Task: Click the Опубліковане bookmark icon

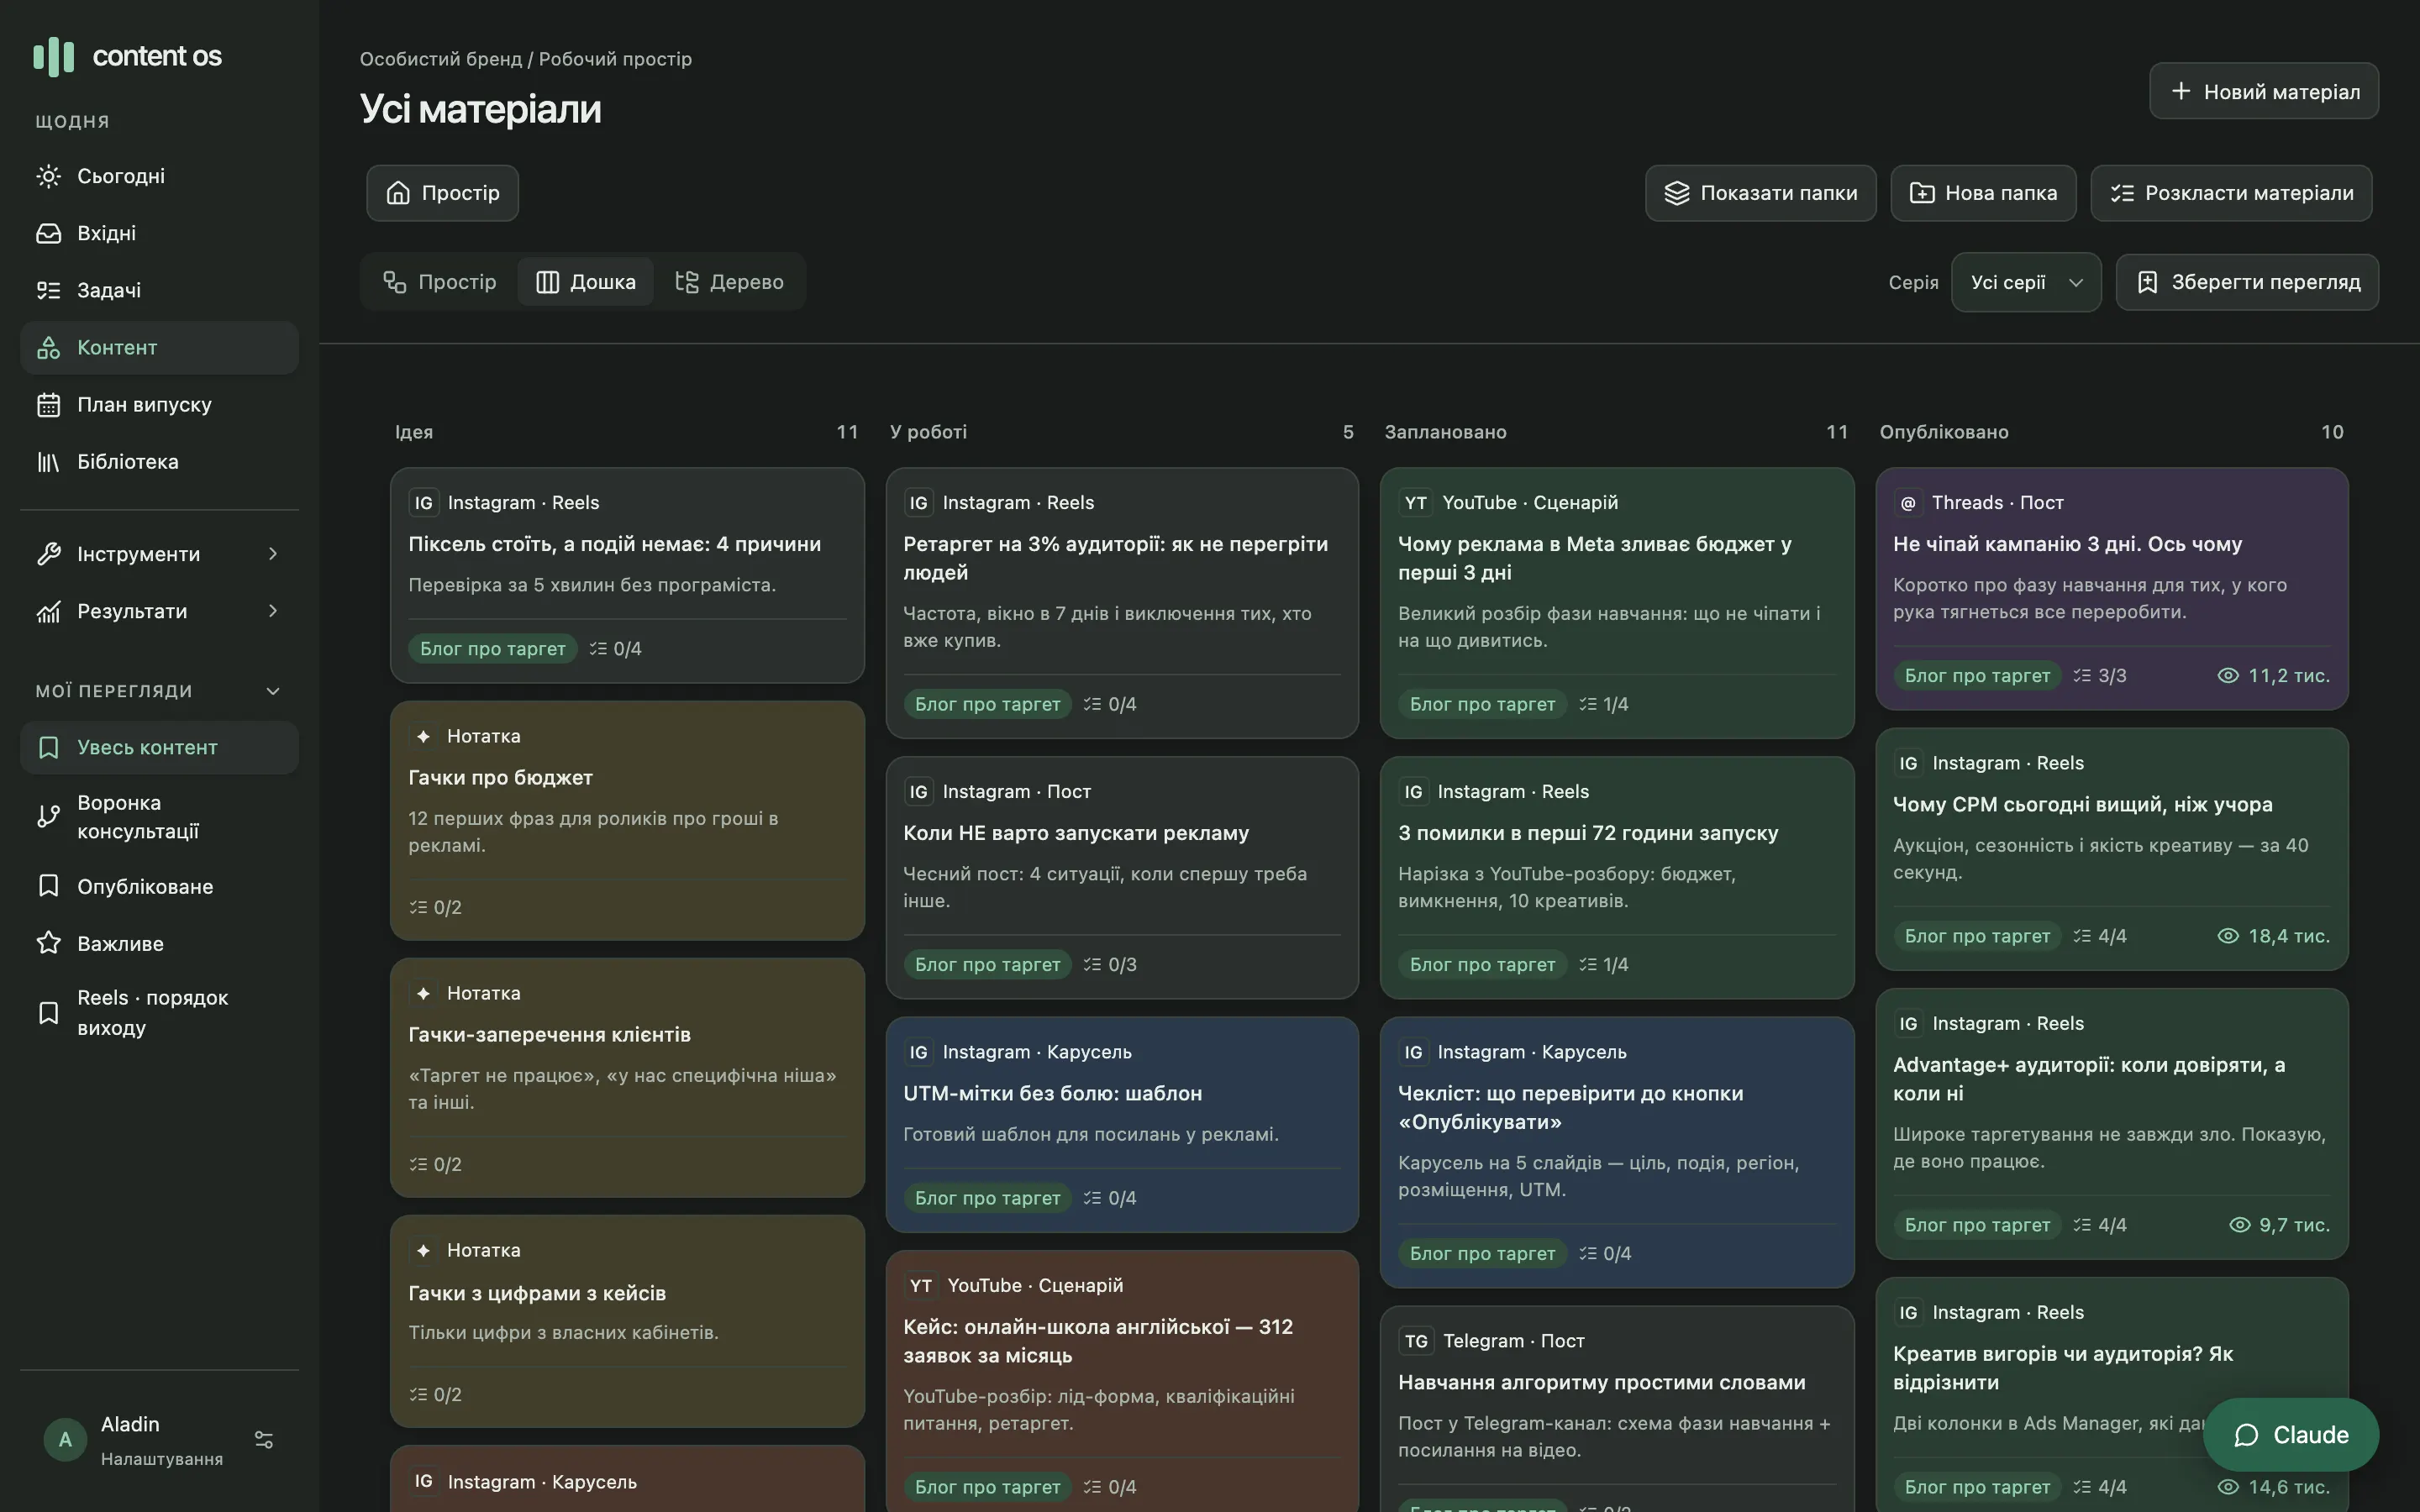Action: coord(48,886)
